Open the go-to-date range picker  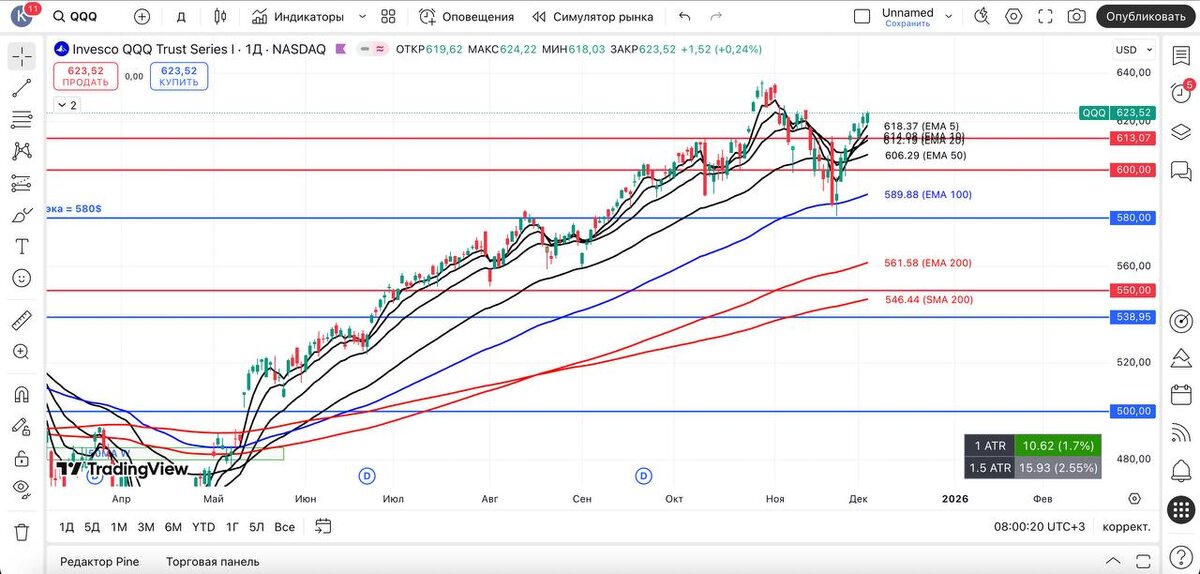[x=323, y=526]
